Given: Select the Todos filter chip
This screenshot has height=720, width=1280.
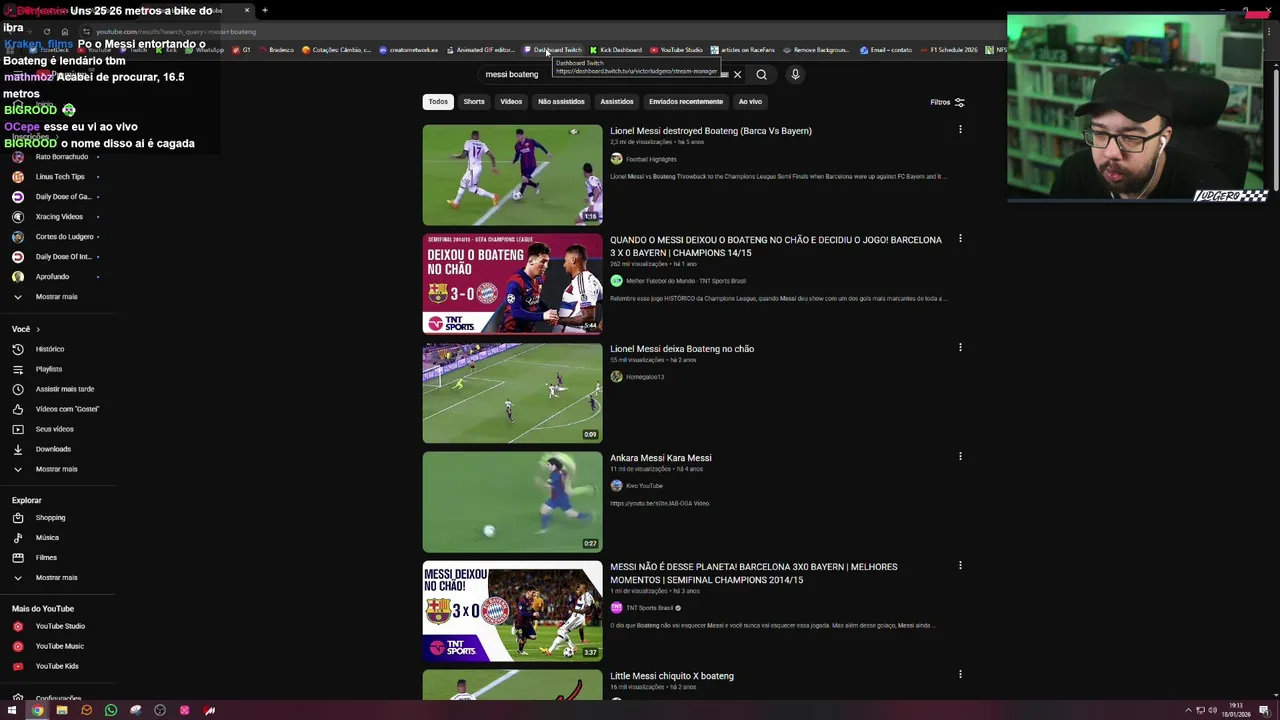Looking at the screenshot, I should (438, 101).
